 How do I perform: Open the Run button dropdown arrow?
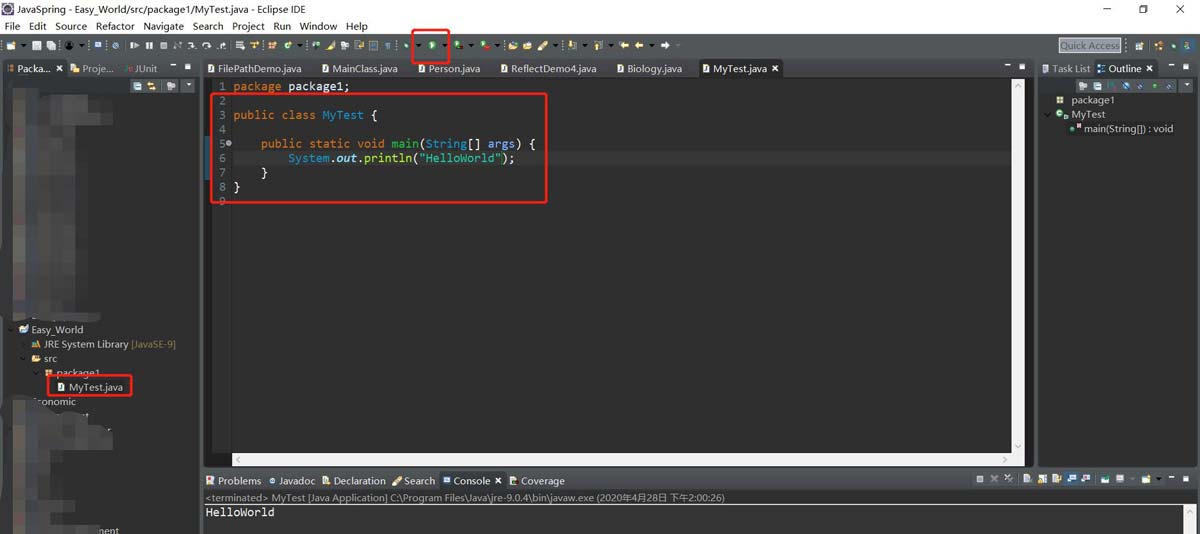tap(444, 45)
